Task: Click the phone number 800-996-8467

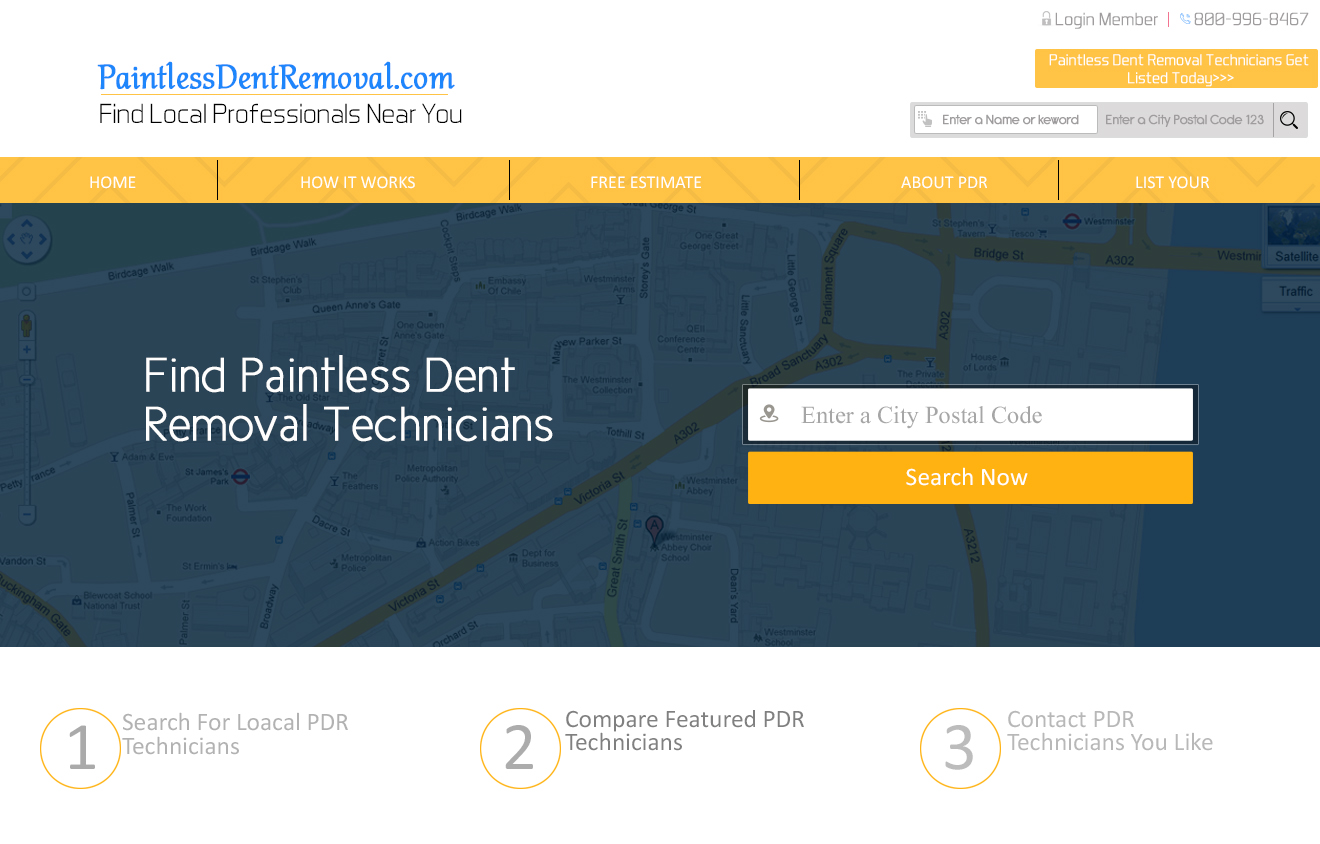Action: point(1251,20)
